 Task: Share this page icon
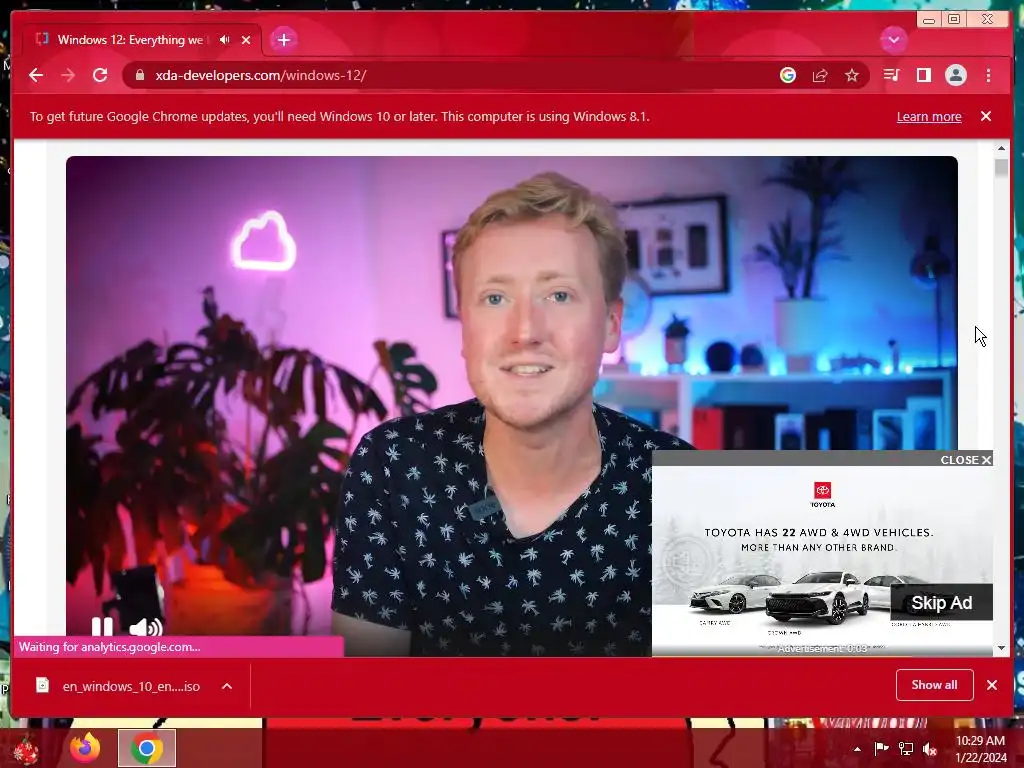(x=820, y=75)
